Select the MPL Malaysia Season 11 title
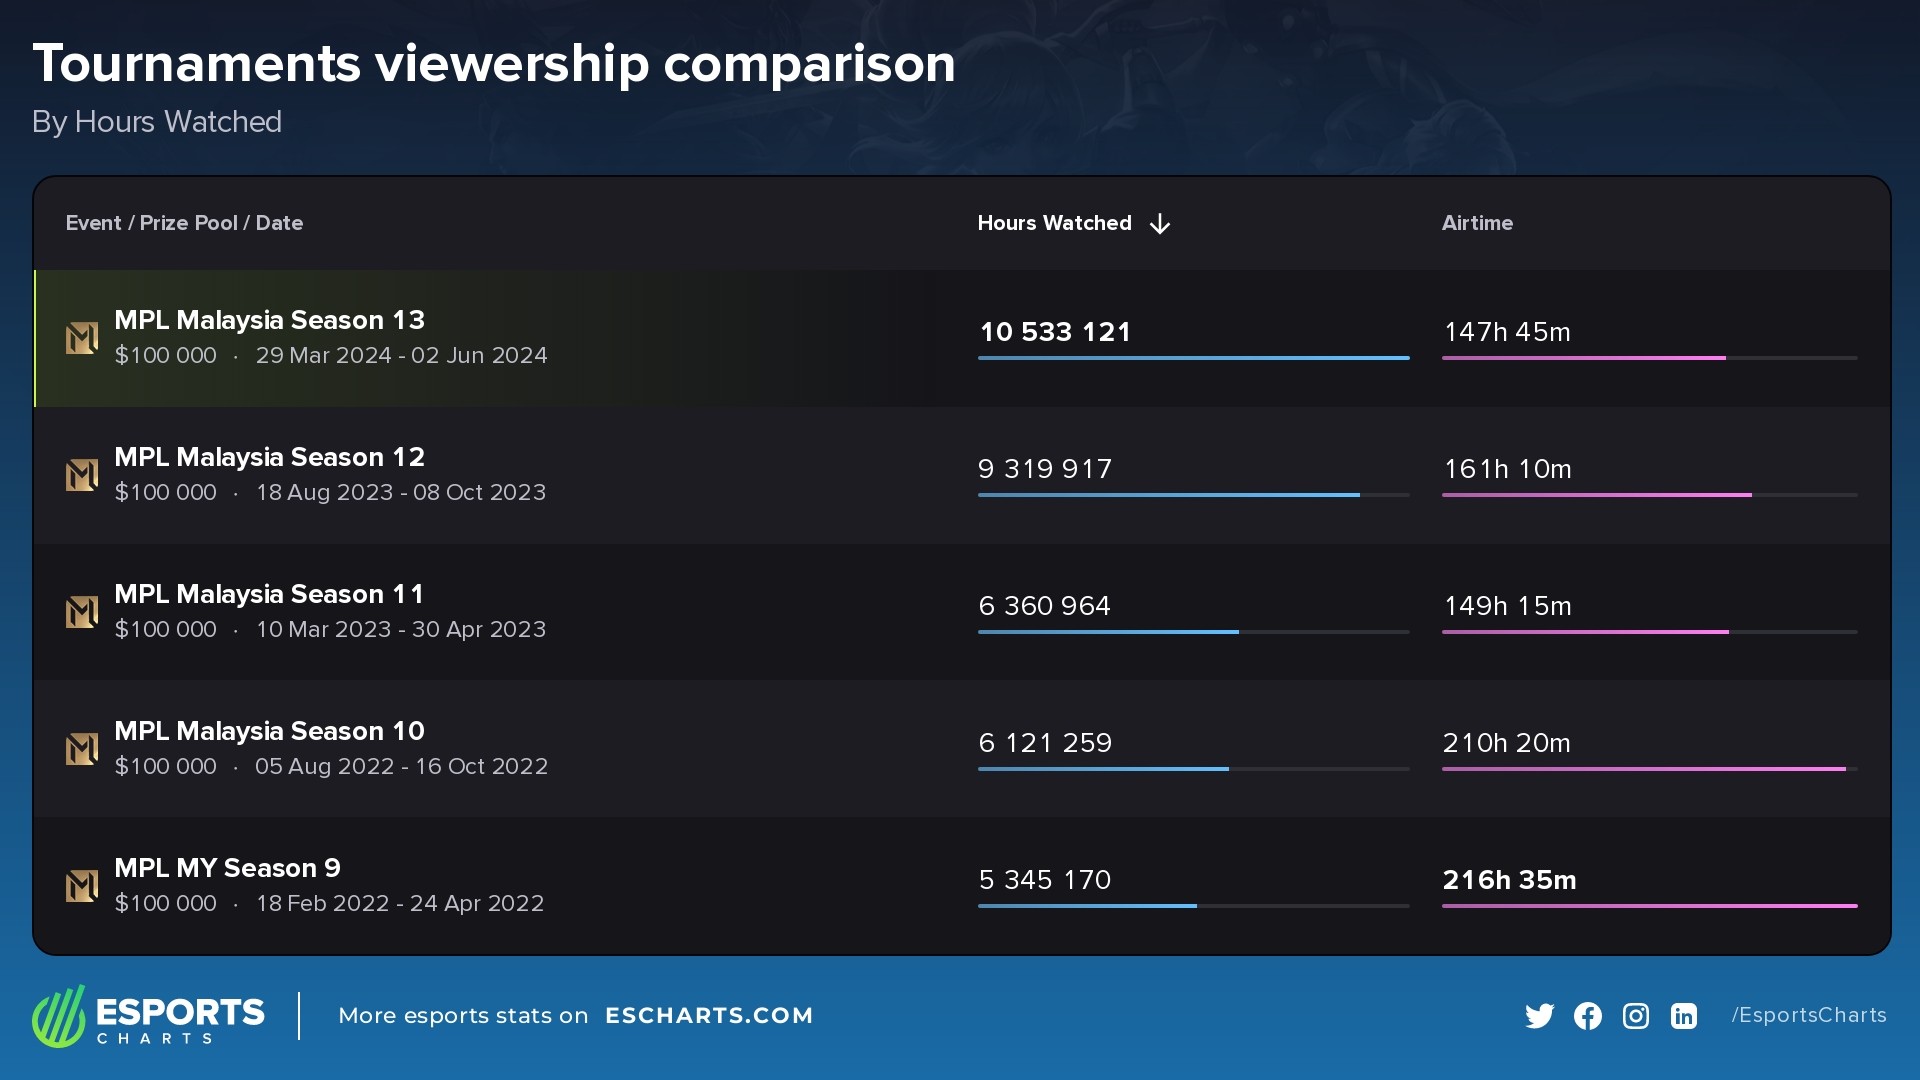1920x1080 pixels. click(269, 594)
